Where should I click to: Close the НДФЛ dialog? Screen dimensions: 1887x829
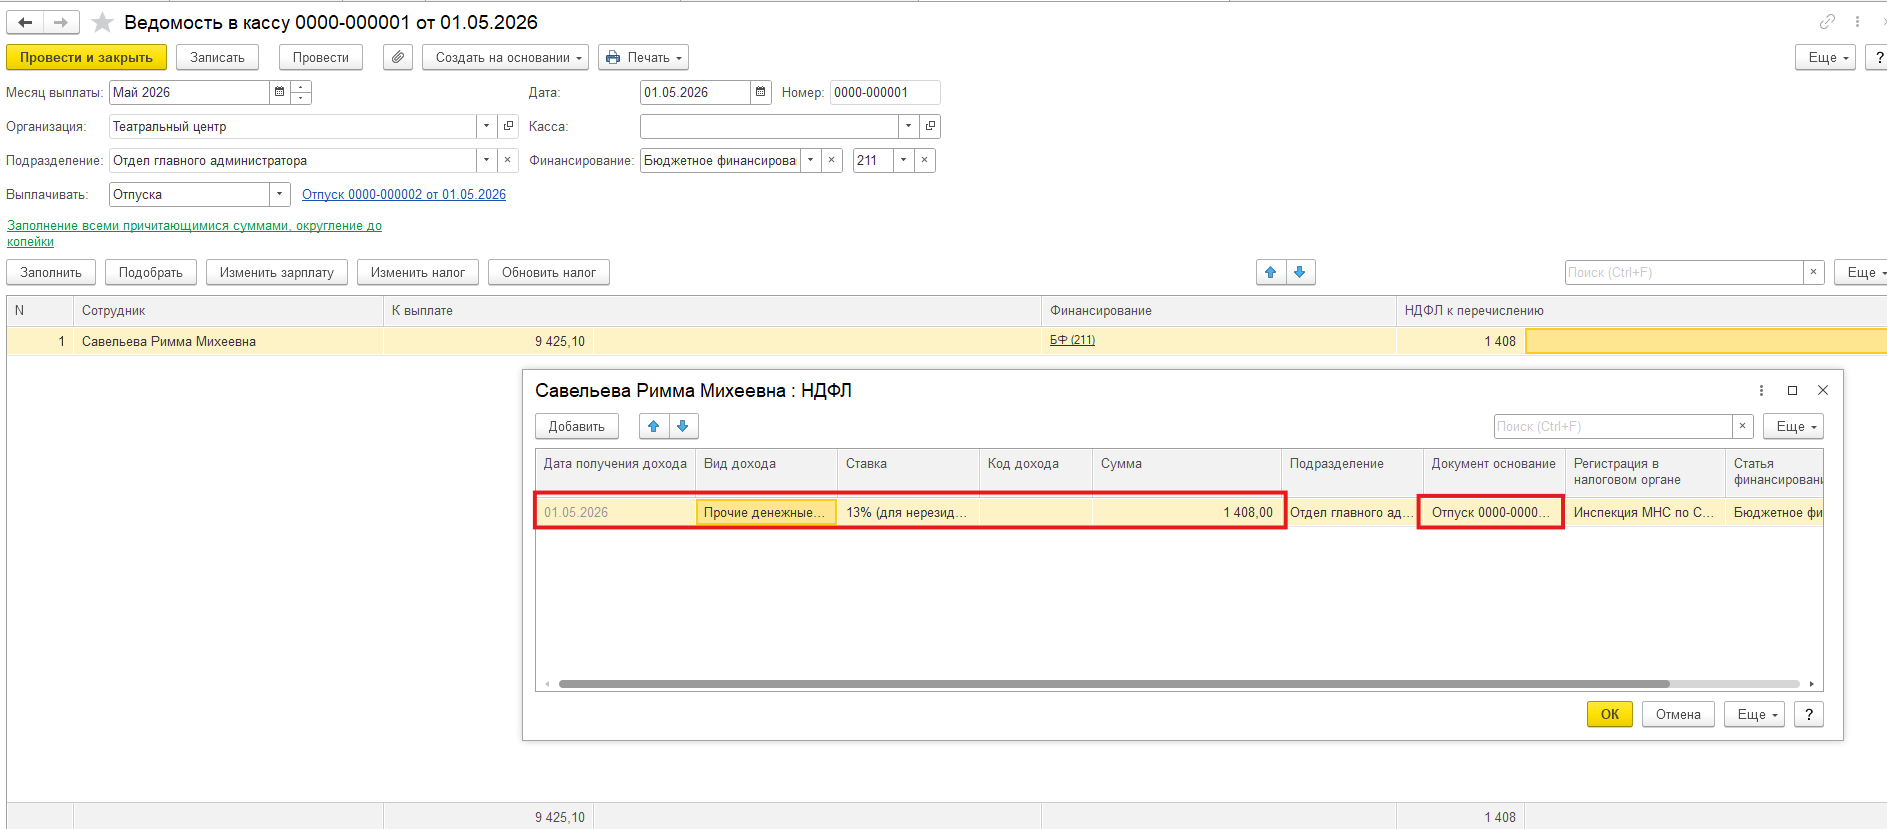click(1823, 391)
